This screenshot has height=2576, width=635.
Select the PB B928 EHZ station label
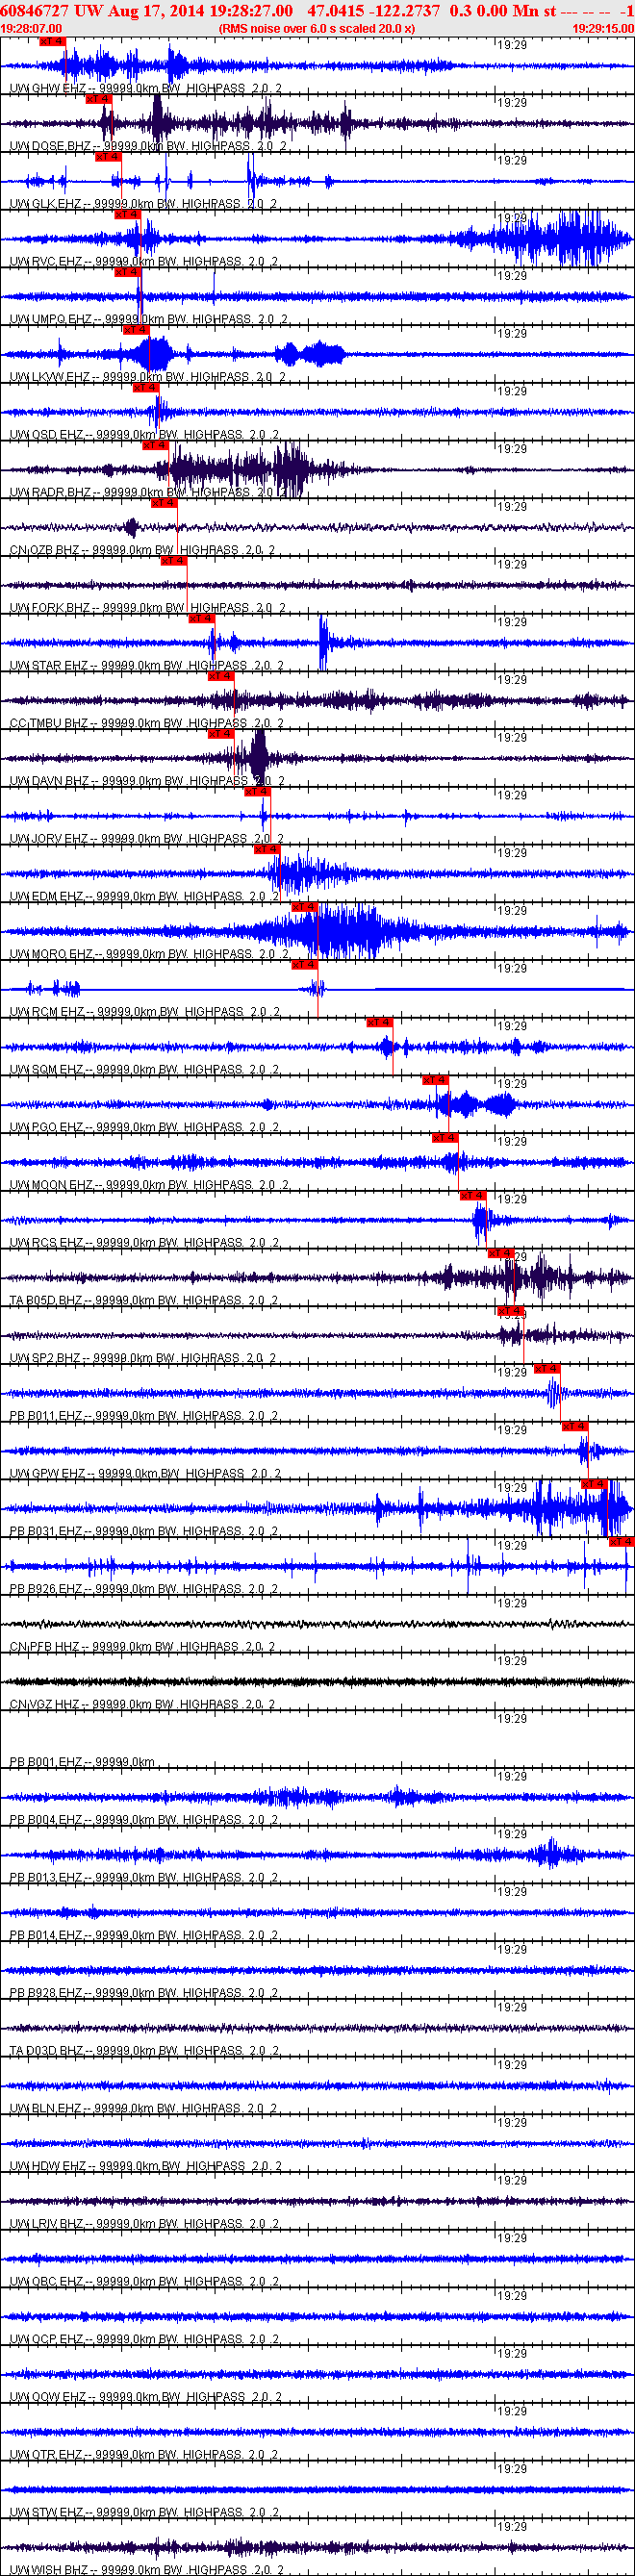[x=144, y=1993]
